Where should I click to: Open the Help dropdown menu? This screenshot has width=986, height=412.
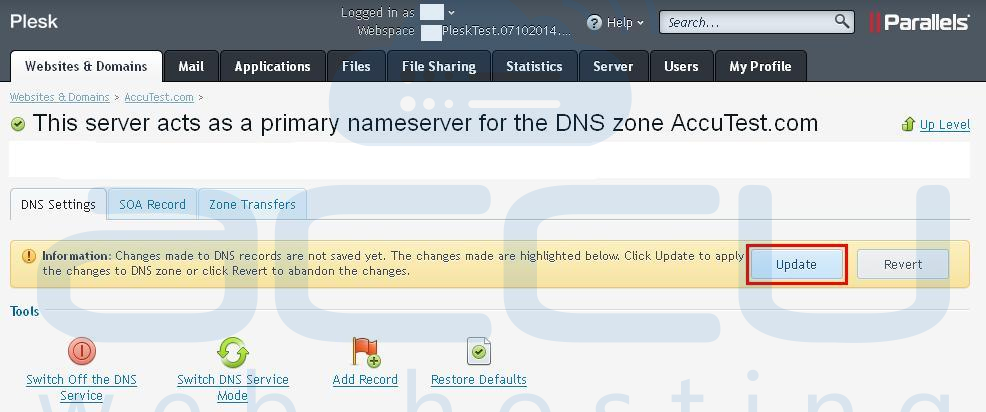pos(625,23)
